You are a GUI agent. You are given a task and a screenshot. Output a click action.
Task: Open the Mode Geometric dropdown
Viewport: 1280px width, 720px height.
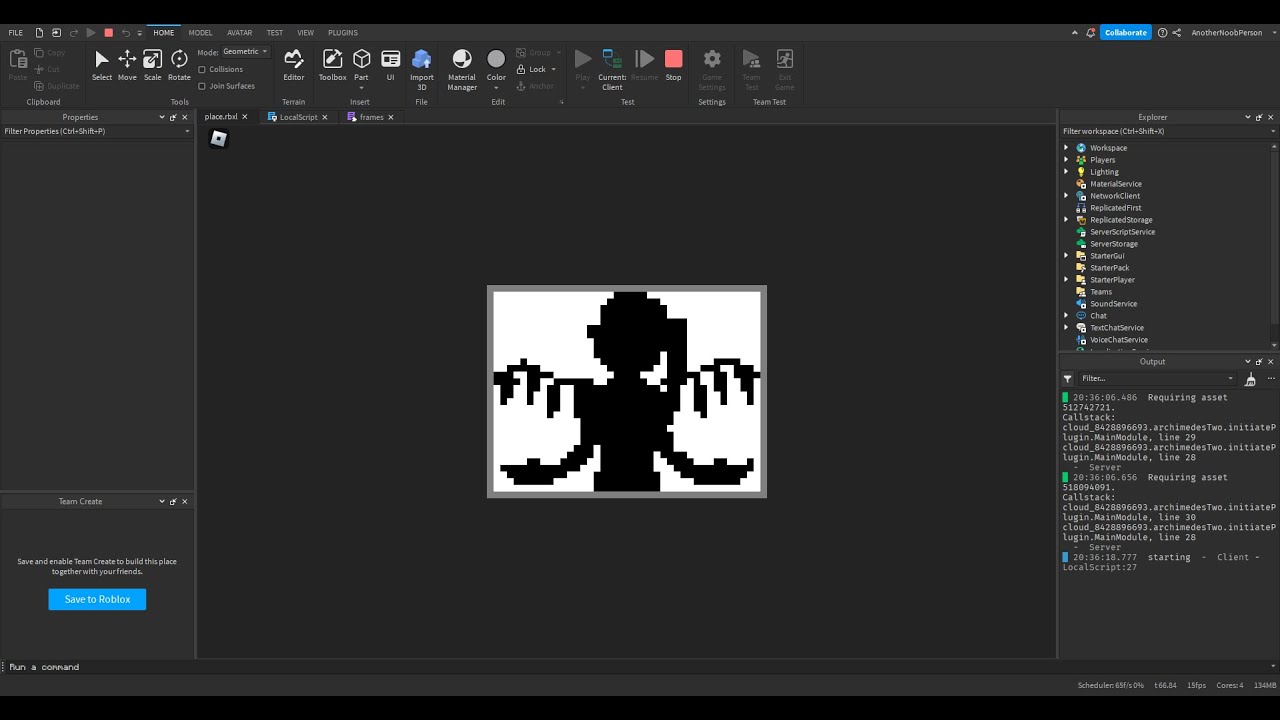tap(245, 52)
